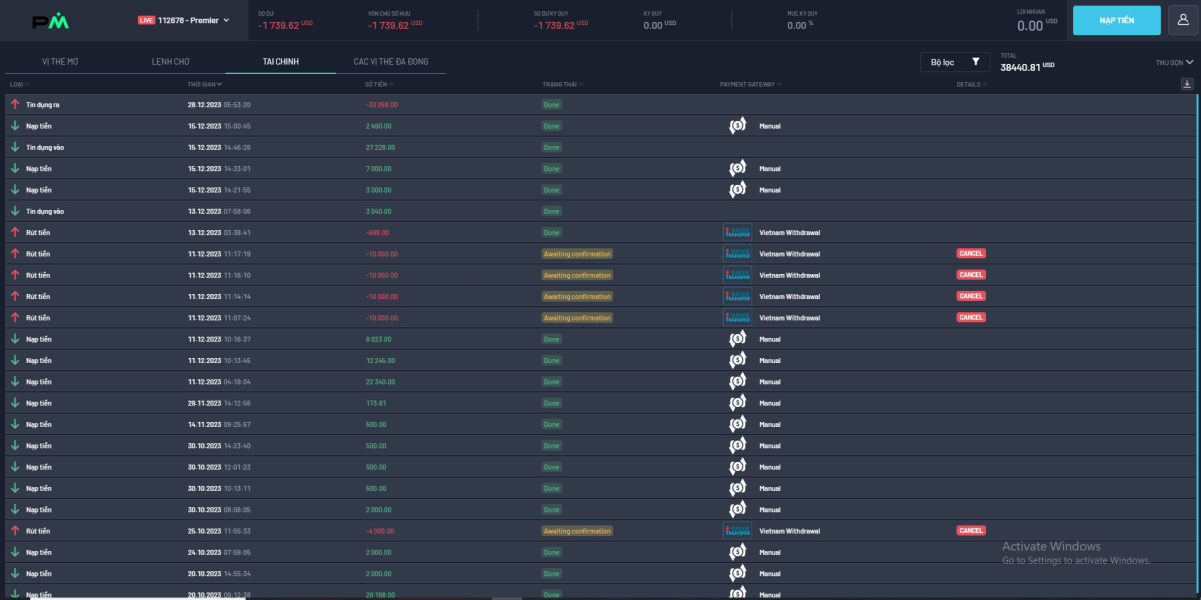This screenshot has width=1201, height=600.
Task: Click the 12 245.00 amount cell
Action: coord(381,360)
